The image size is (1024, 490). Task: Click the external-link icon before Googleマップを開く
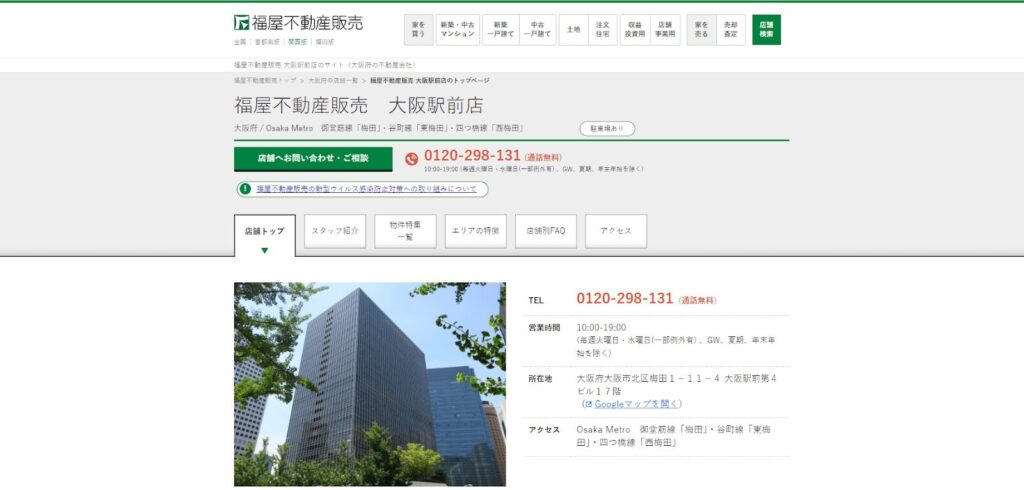[x=588, y=404]
